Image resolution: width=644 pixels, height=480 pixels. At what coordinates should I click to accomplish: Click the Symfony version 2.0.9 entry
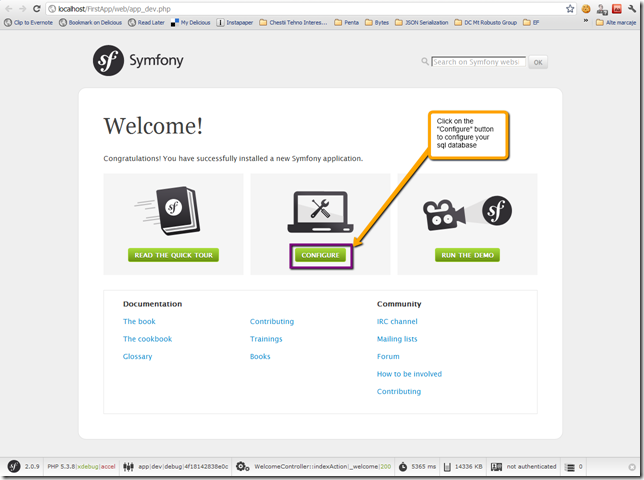coord(32,466)
